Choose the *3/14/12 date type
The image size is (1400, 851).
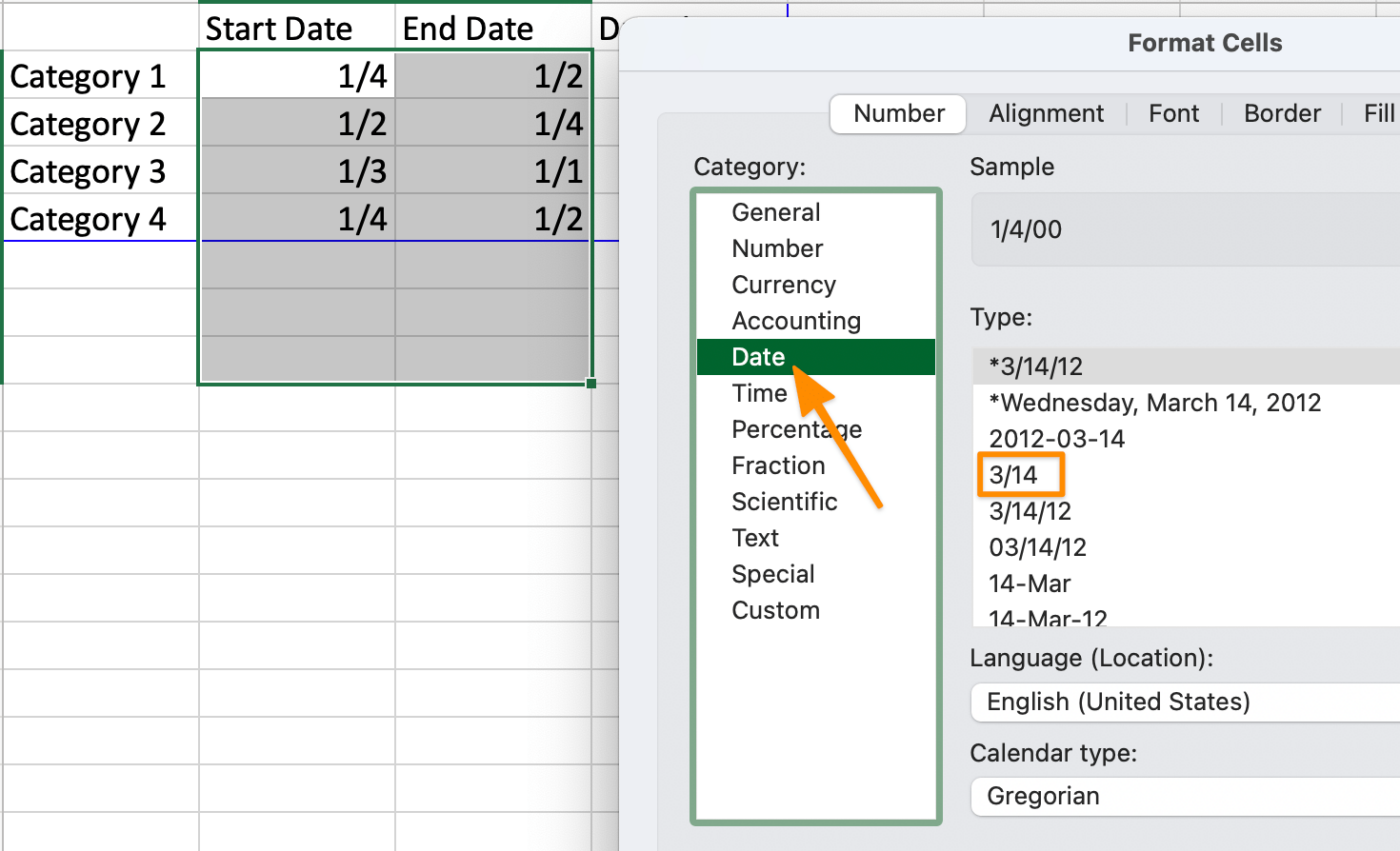(x=1186, y=366)
